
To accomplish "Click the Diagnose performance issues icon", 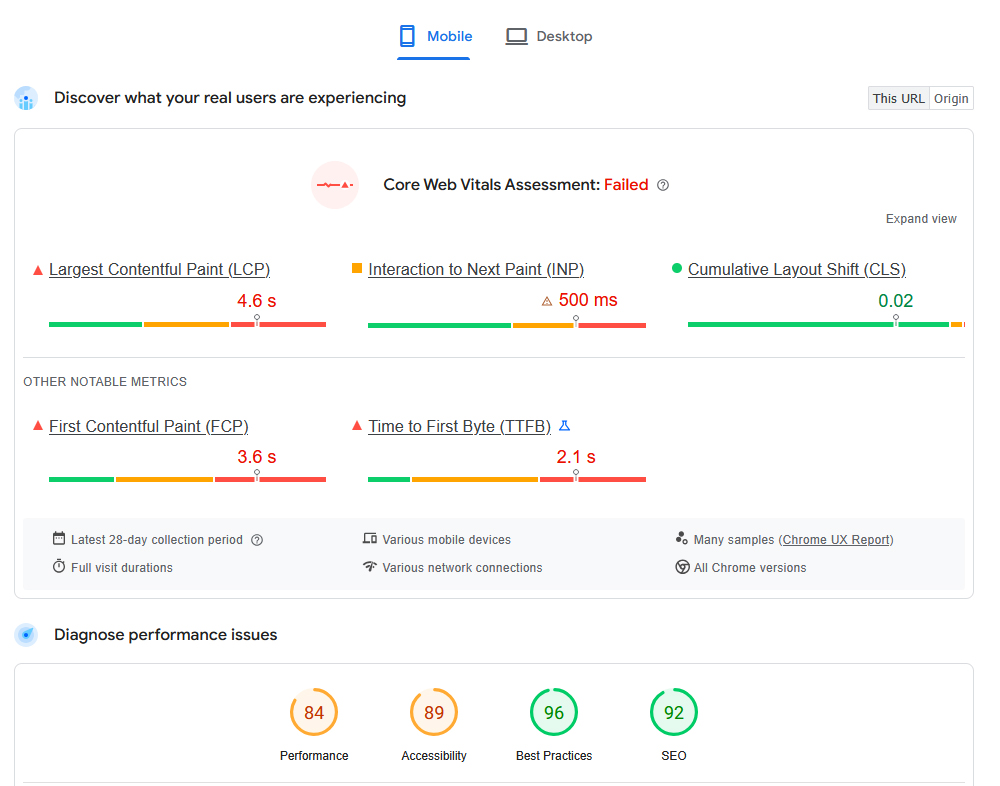I will [x=26, y=635].
